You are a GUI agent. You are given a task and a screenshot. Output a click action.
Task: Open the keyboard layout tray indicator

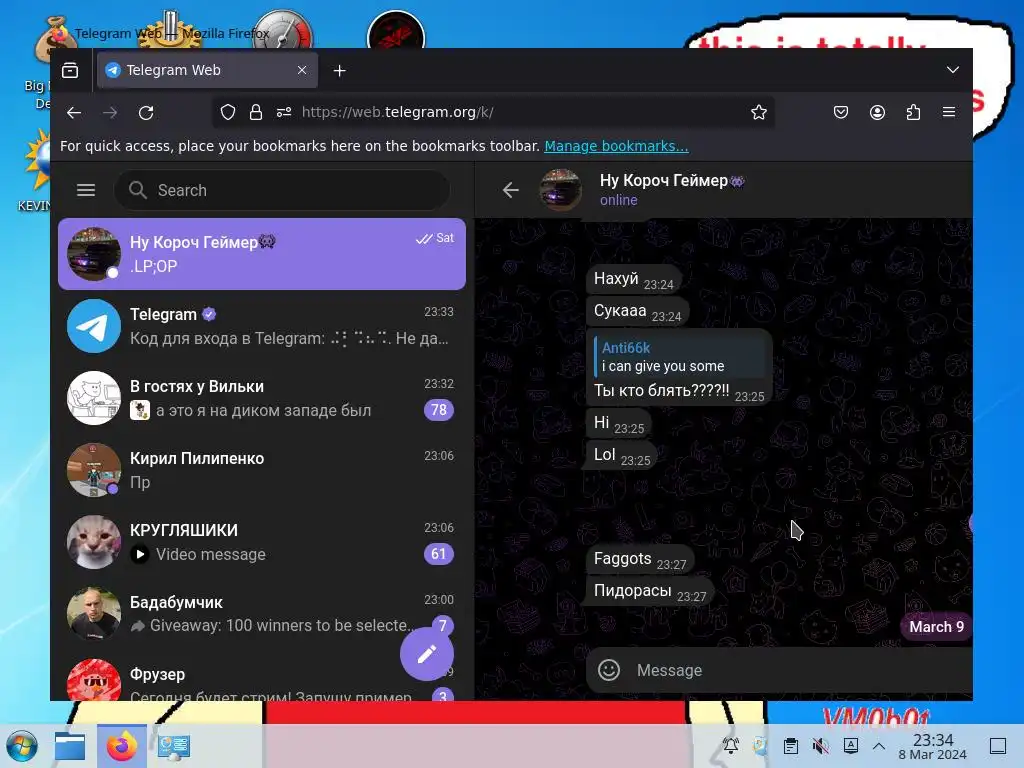click(x=850, y=745)
